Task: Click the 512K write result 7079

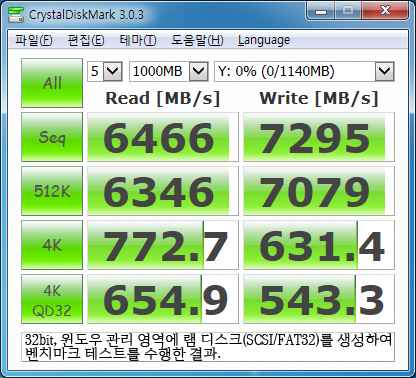Action: click(x=319, y=191)
